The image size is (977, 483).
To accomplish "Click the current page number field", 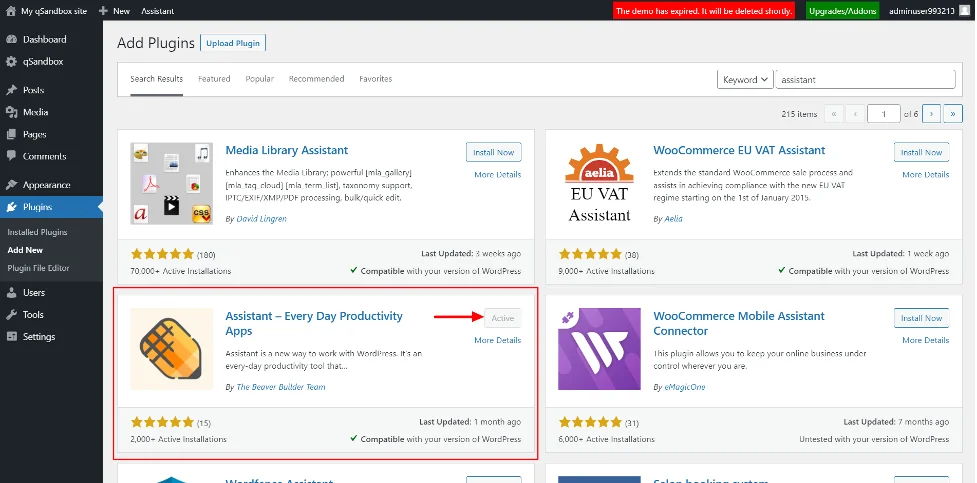I will (884, 114).
